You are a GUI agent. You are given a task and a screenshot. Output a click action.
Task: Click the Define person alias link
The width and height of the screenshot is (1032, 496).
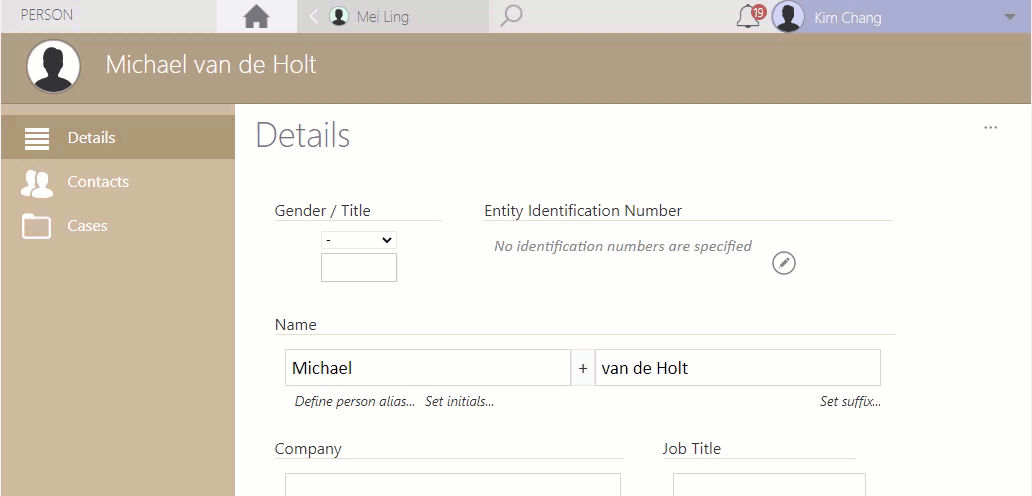coord(355,401)
